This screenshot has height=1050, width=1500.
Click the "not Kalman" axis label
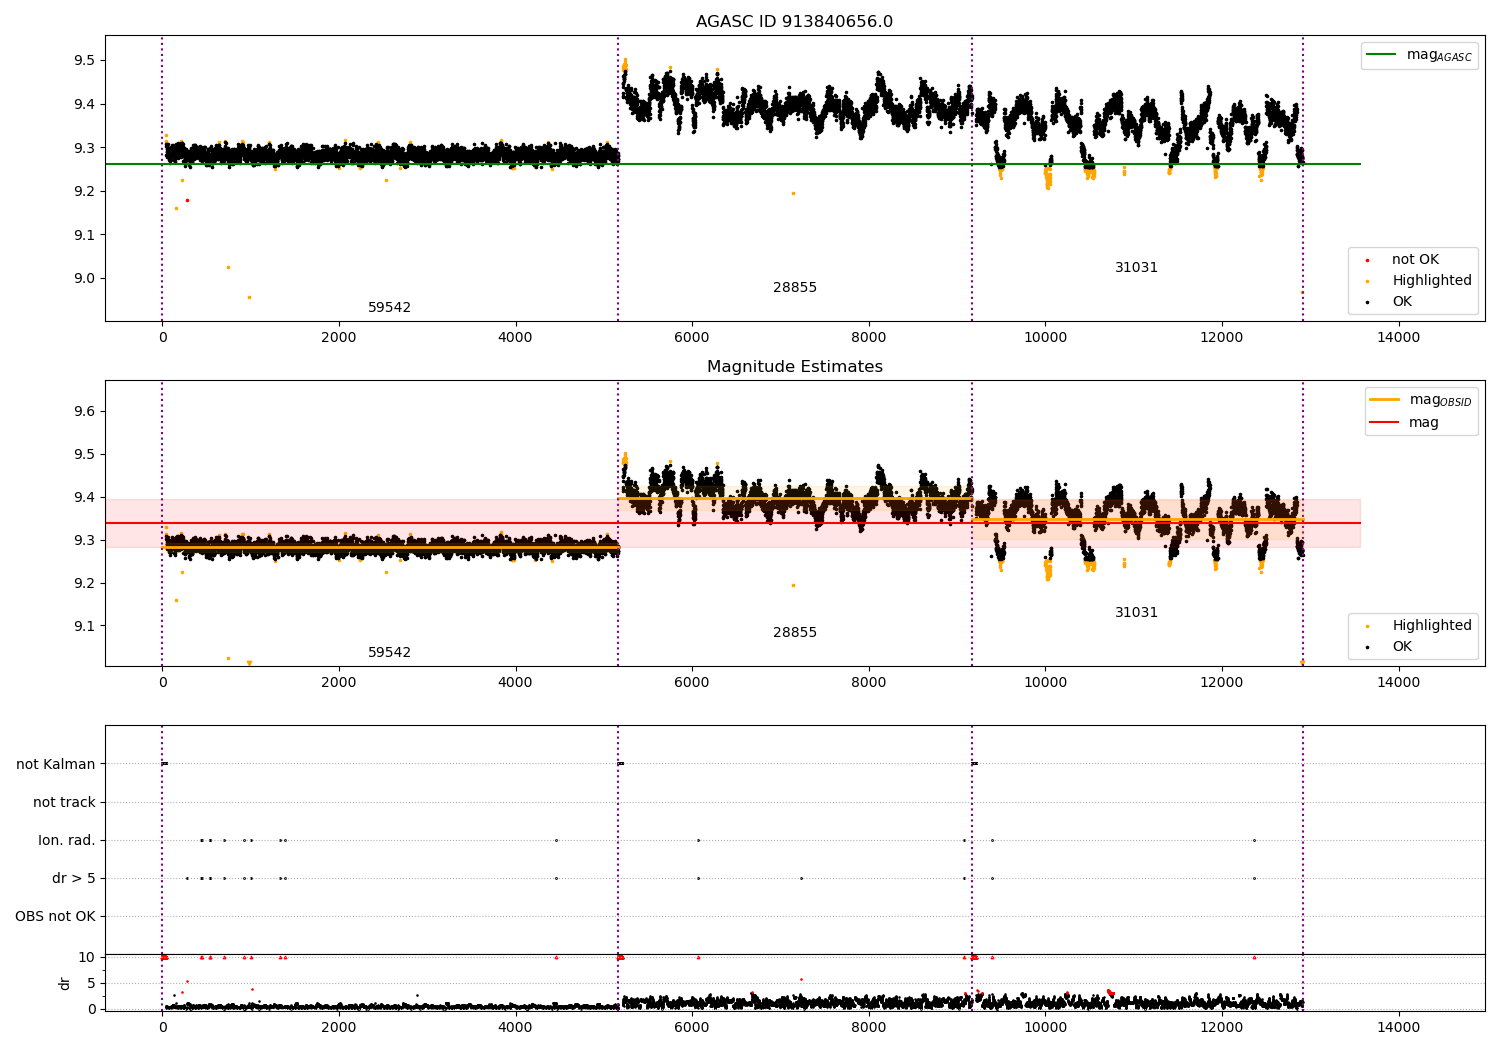coord(56,765)
